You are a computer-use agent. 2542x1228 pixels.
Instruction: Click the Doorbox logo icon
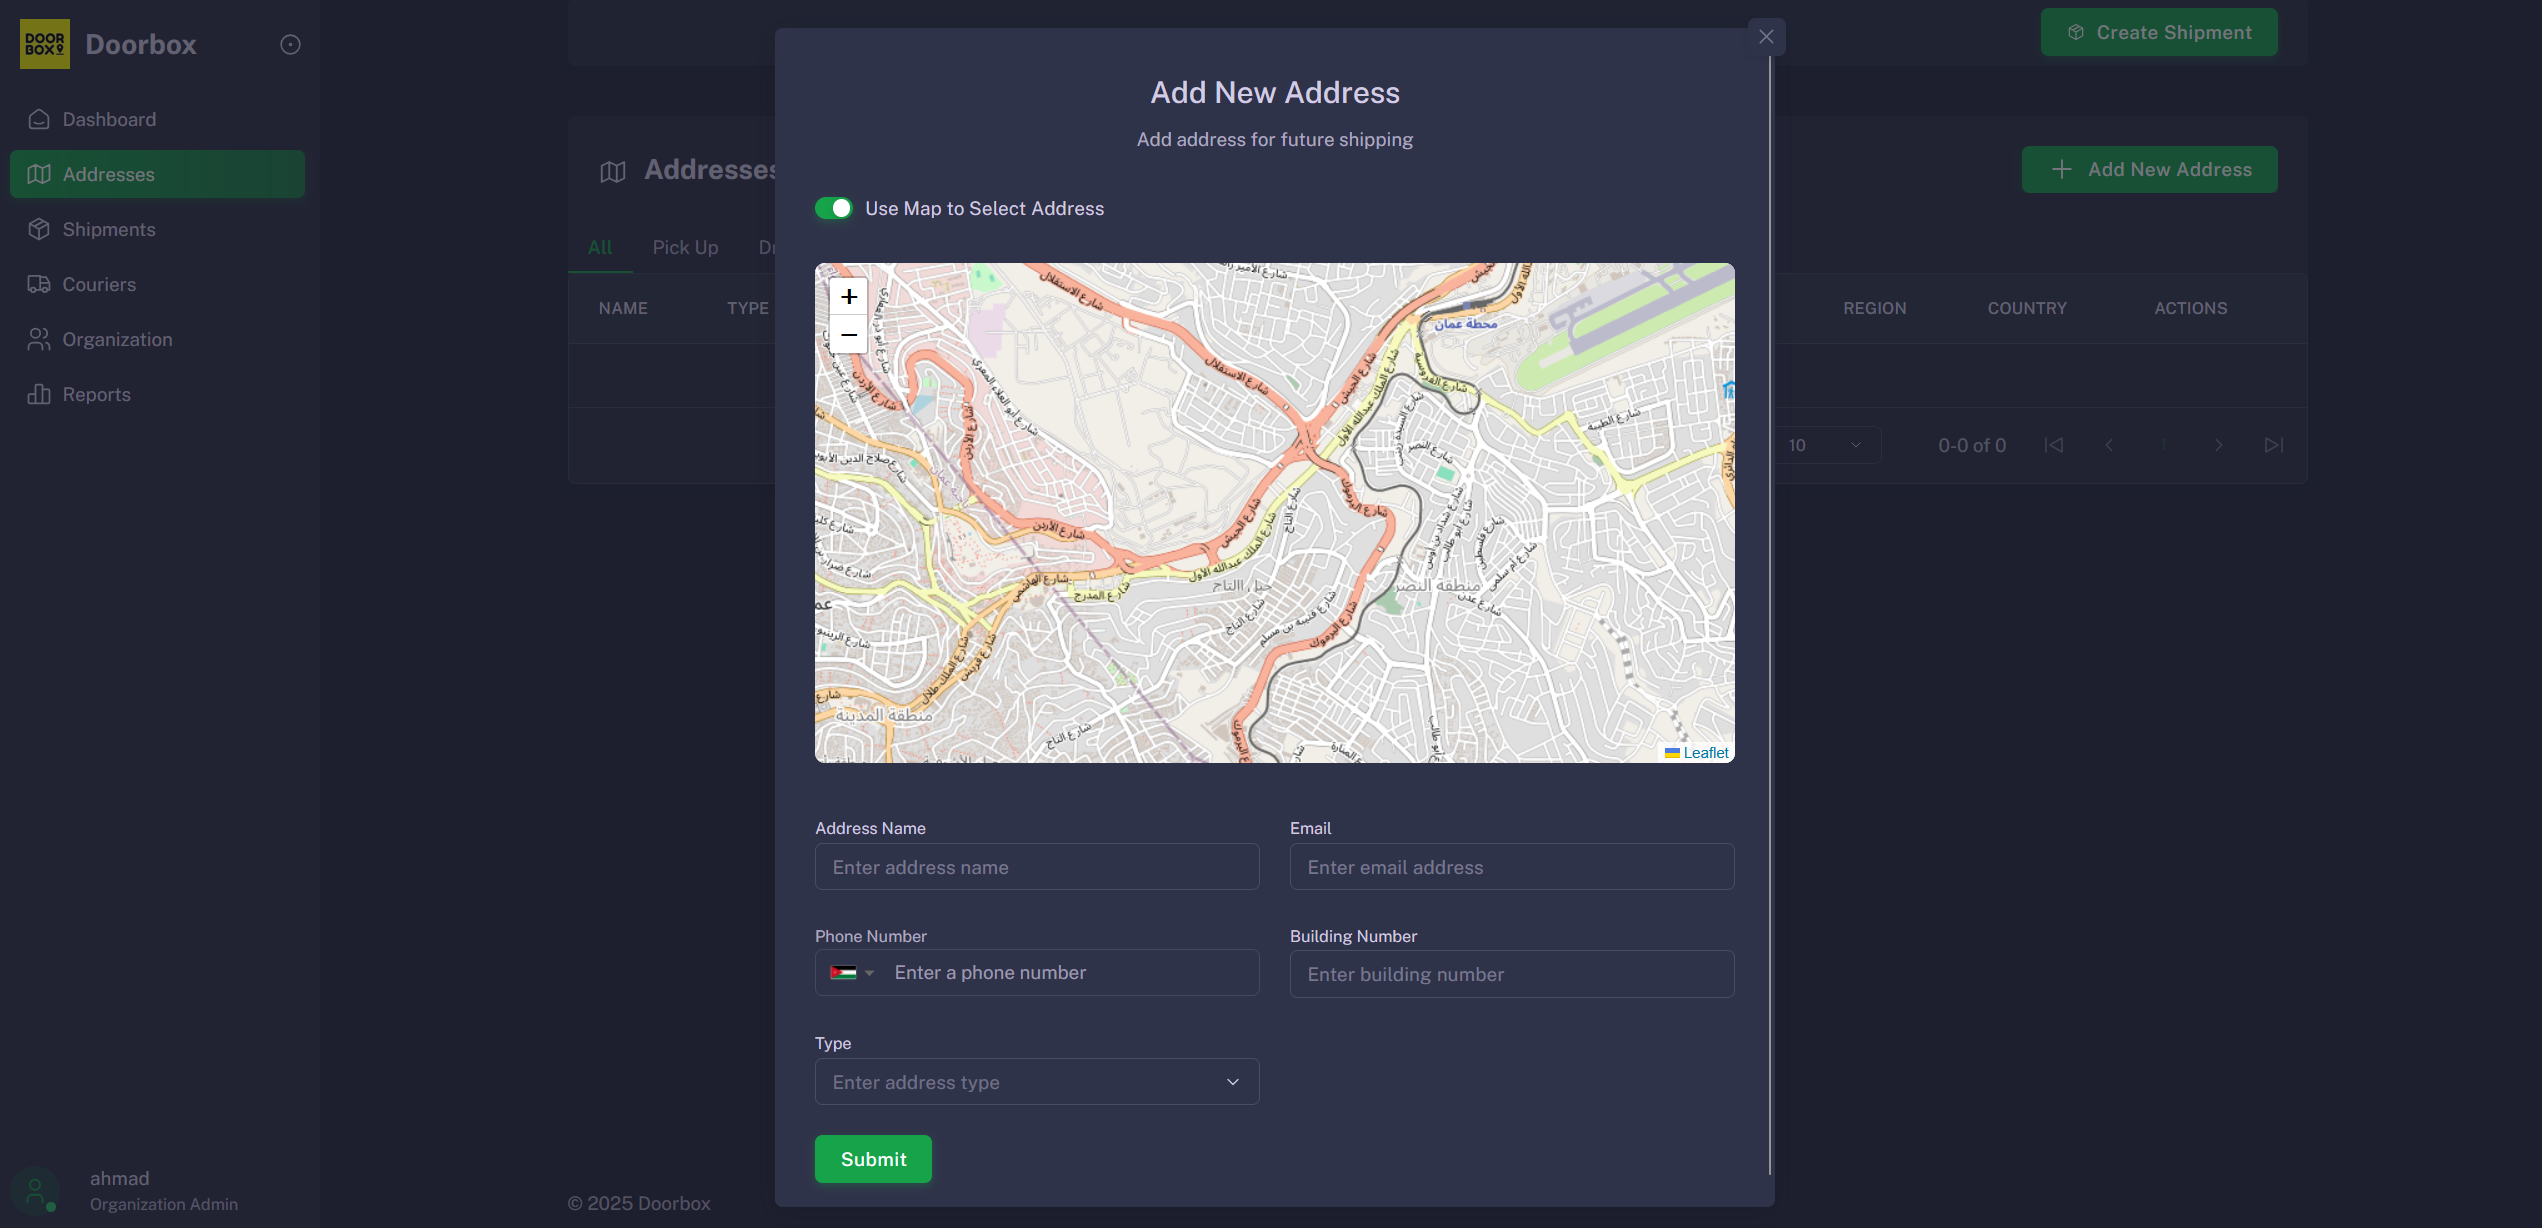pyautogui.click(x=45, y=44)
